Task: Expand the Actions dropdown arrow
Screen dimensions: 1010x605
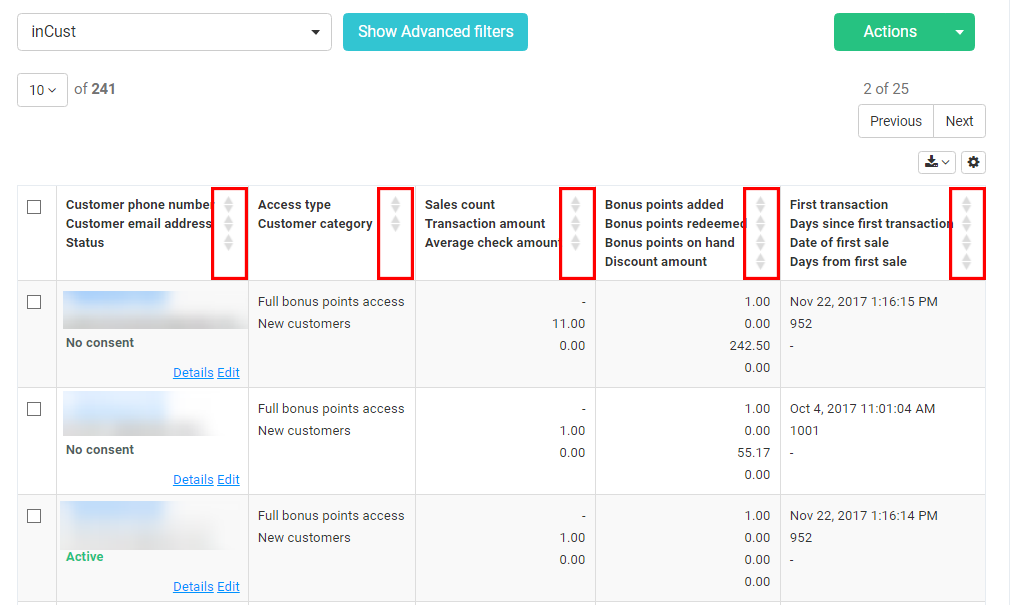Action: (x=960, y=32)
